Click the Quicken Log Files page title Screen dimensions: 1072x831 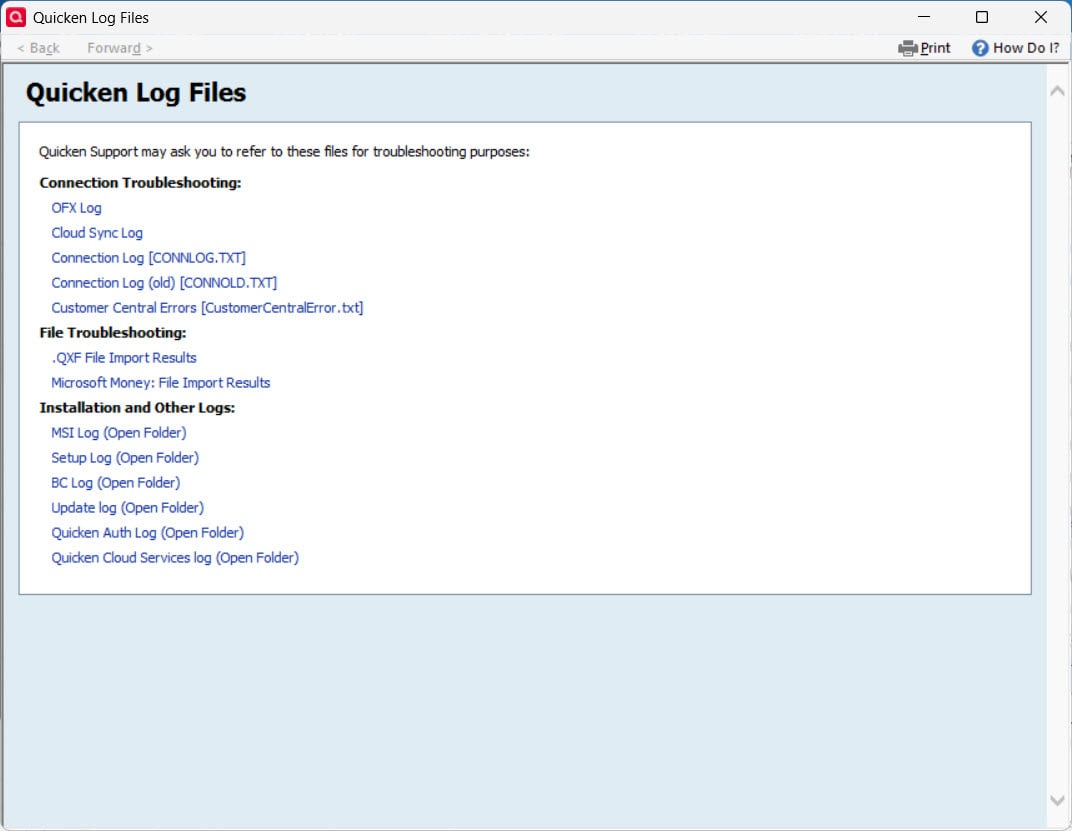(x=136, y=93)
